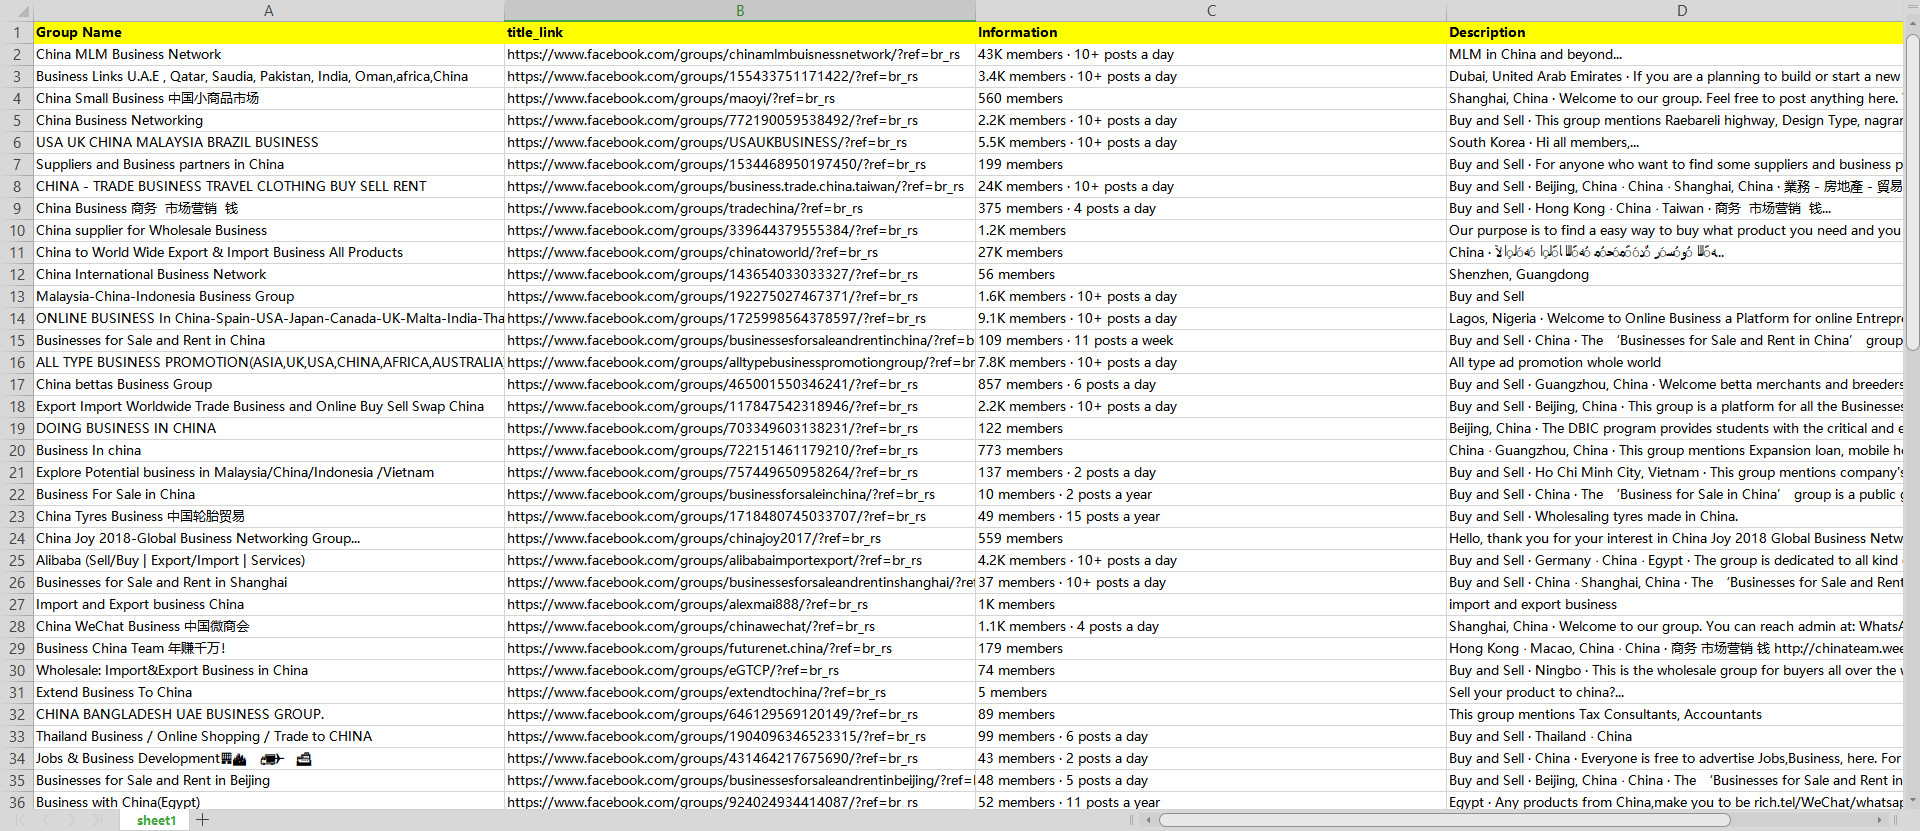Click the horizontal scrollbar left arrow
Screen dimensions: 1920x831
coord(1149,820)
